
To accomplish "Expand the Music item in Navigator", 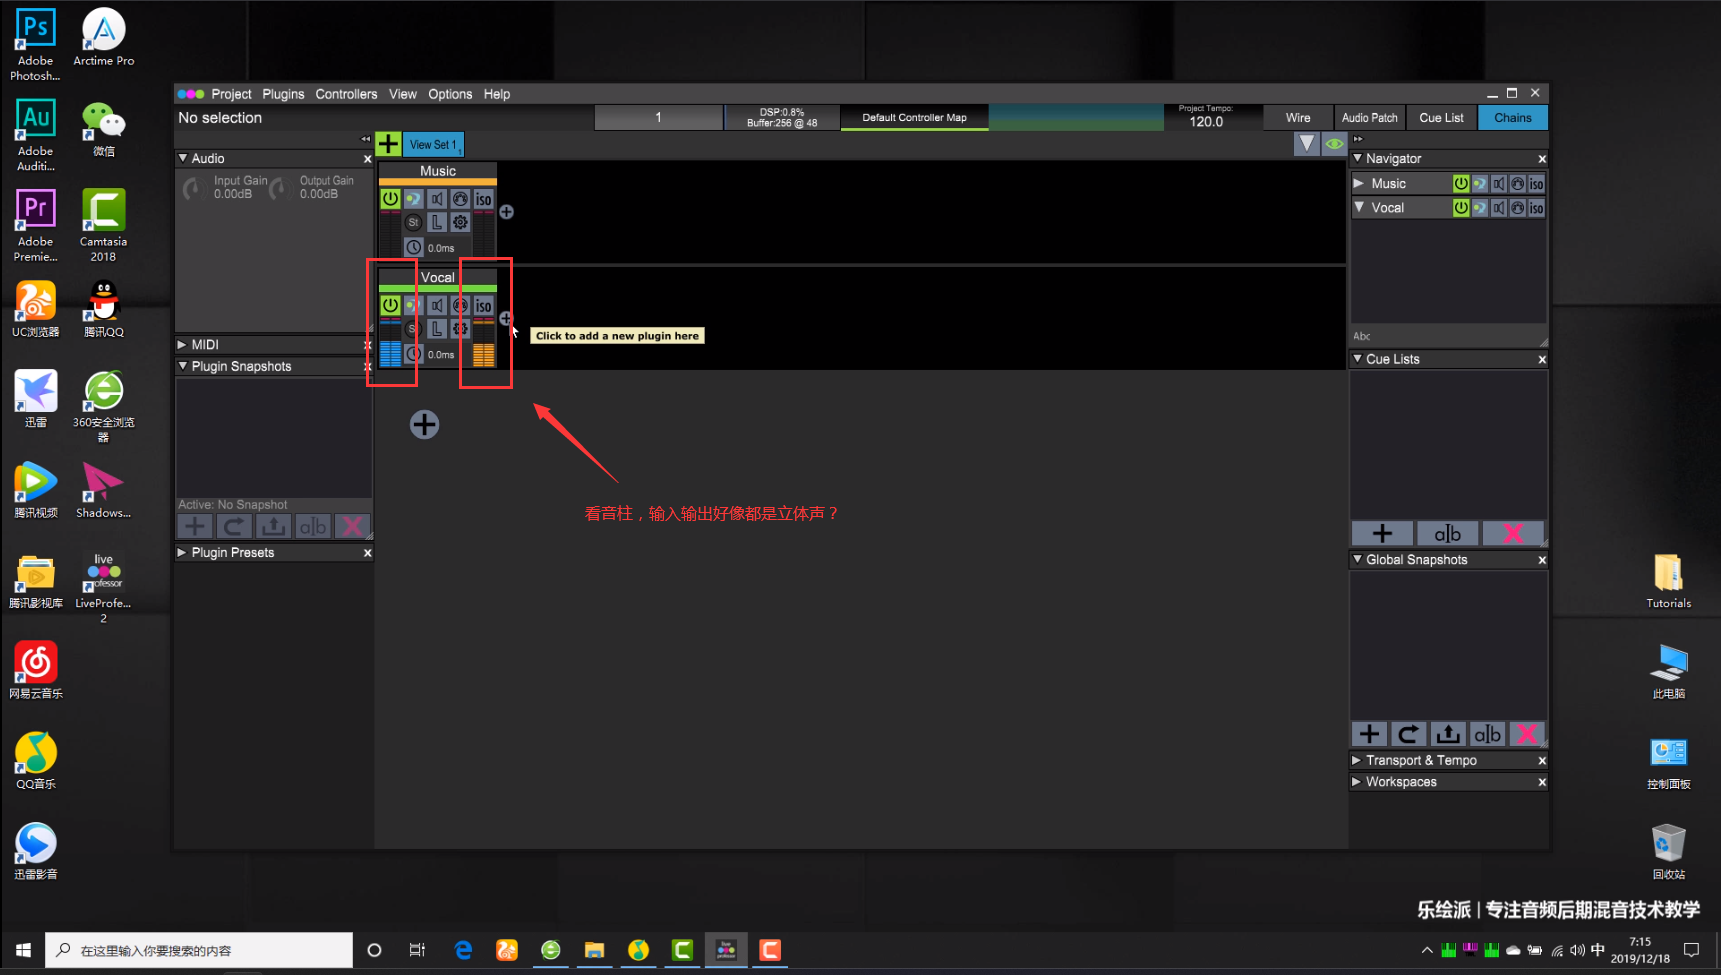I will point(1359,184).
